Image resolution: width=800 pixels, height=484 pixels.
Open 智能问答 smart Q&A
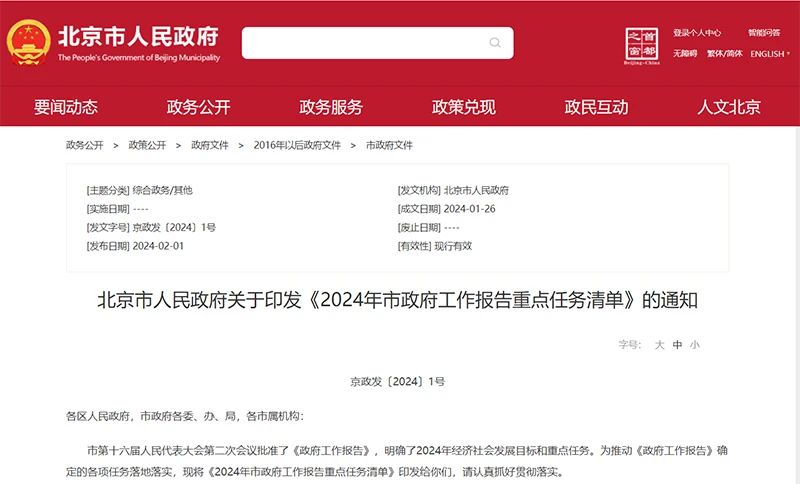point(763,33)
